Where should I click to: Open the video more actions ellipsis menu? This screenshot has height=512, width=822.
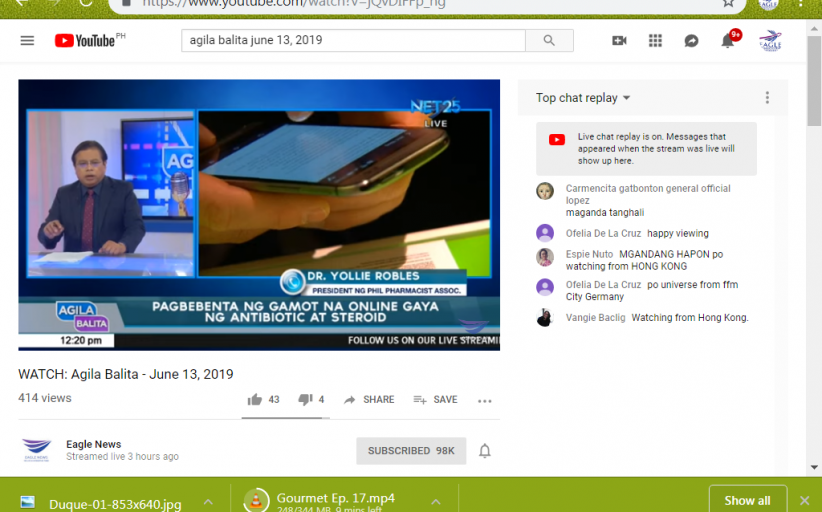[485, 400]
